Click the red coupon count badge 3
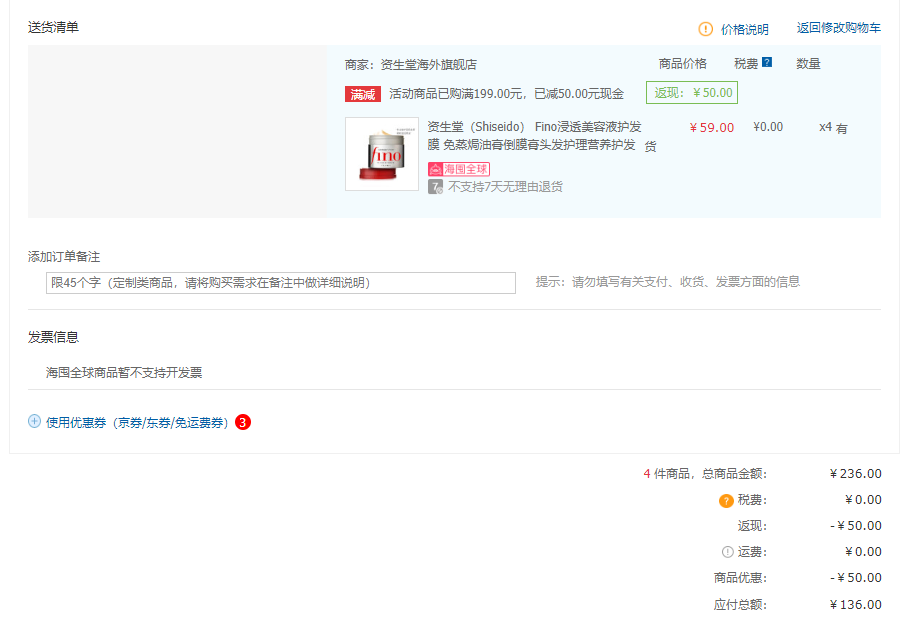The width and height of the screenshot is (902, 626). 243,422
